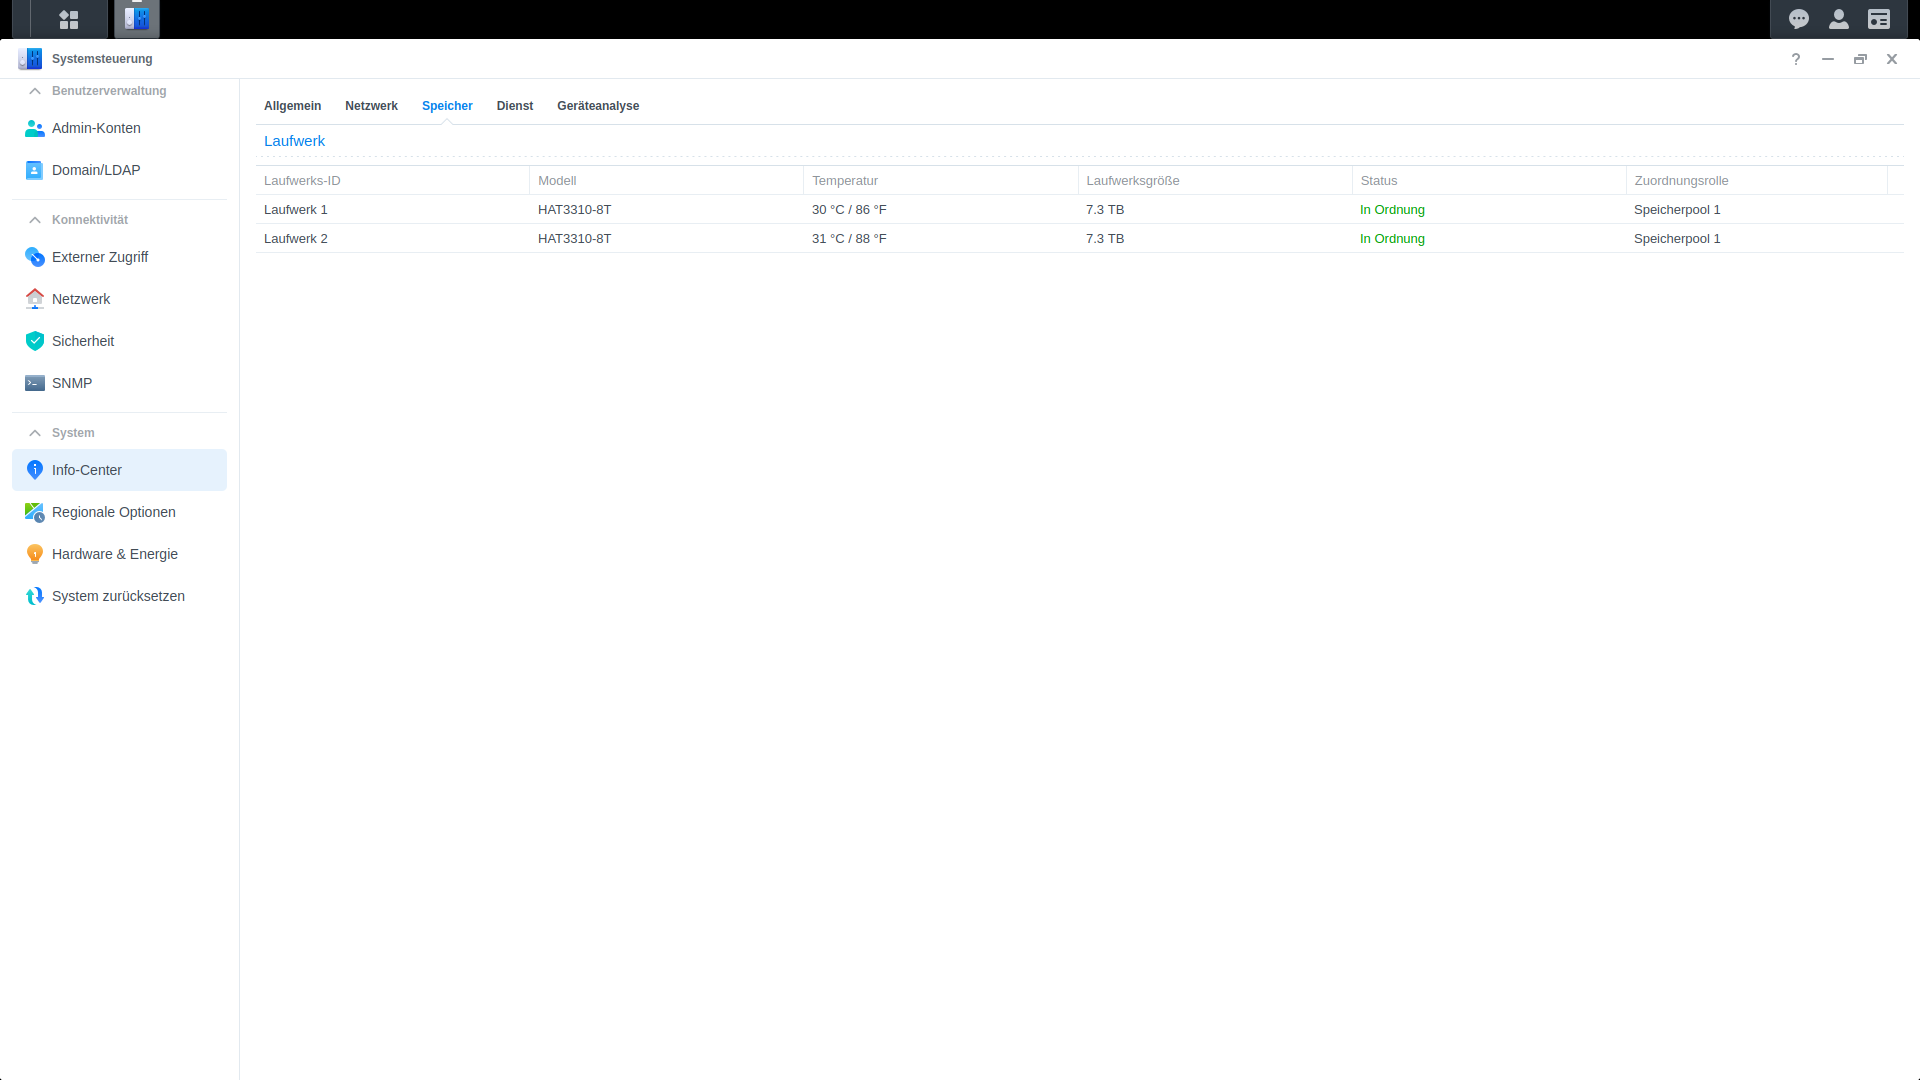The height and width of the screenshot is (1080, 1920).
Task: Collapse the Benutzerverwaltung section
Action: point(35,91)
